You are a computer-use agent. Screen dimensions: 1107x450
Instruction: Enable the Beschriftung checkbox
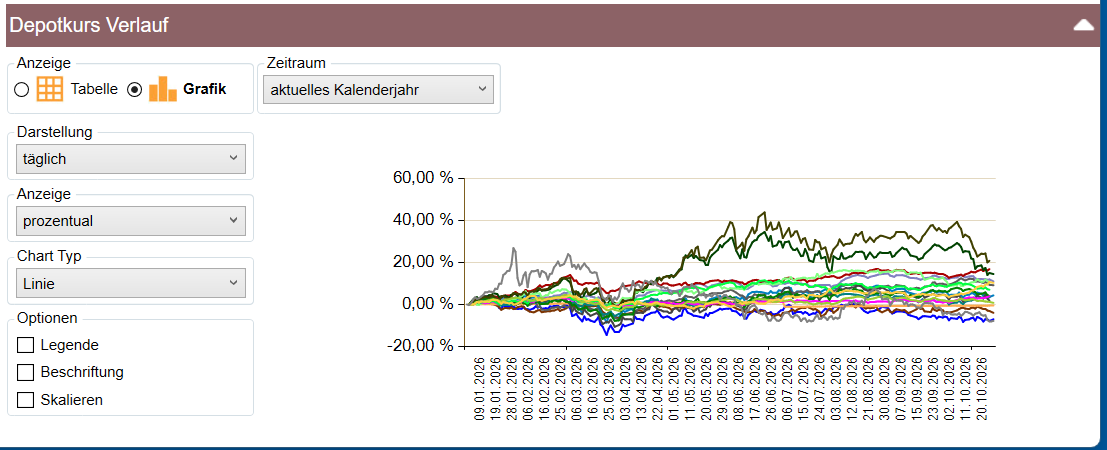click(25, 372)
